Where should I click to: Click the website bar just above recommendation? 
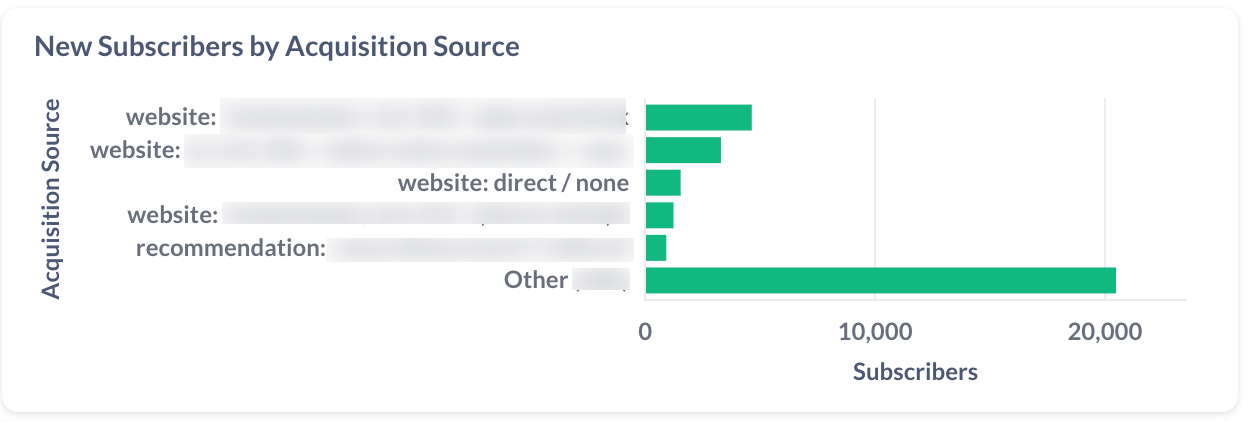[x=659, y=215]
